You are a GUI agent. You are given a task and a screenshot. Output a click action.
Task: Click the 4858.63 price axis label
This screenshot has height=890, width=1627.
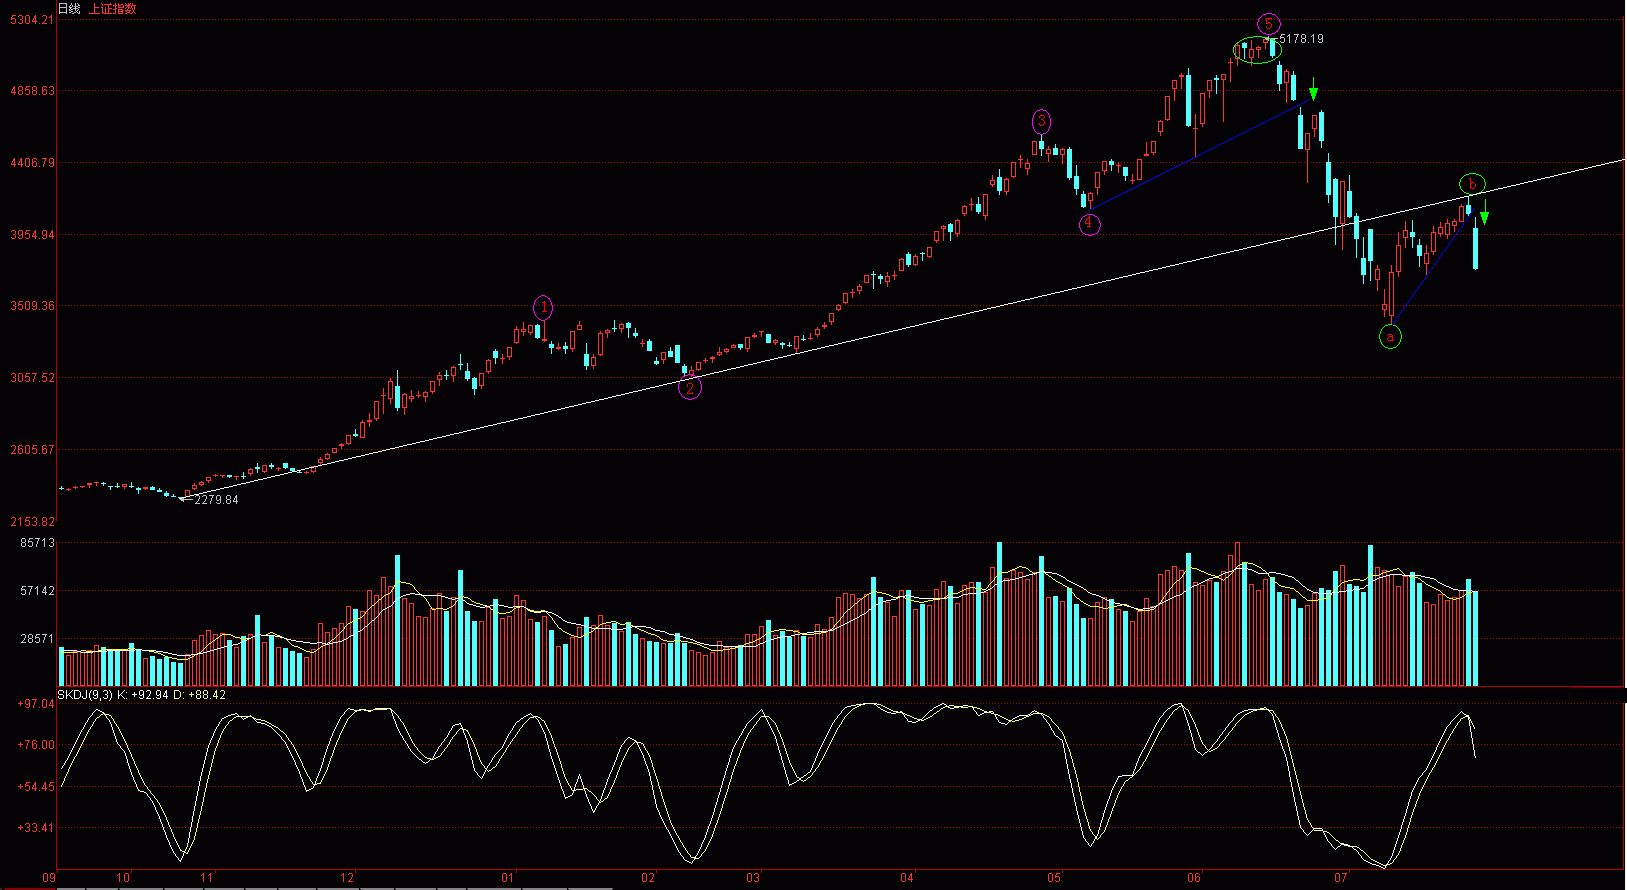coord(32,91)
